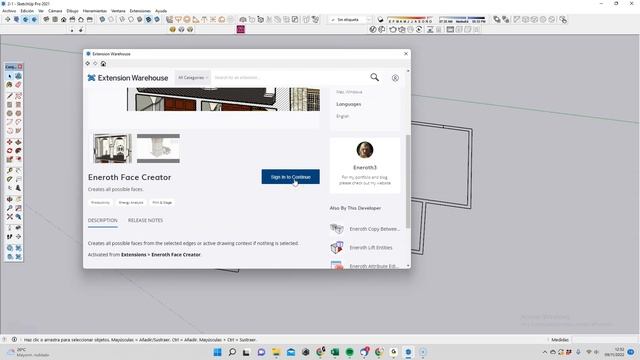This screenshot has height=360, width=640.
Task: Toggle shadows on or off
Action: click(380, 20)
